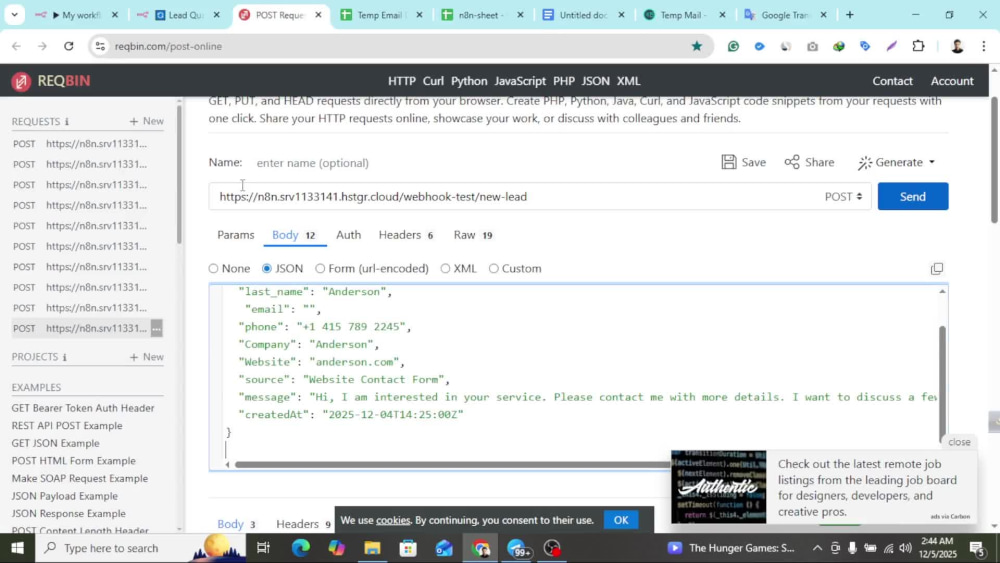Add a new project with + New
This screenshot has width=1000, height=563.
[146, 357]
